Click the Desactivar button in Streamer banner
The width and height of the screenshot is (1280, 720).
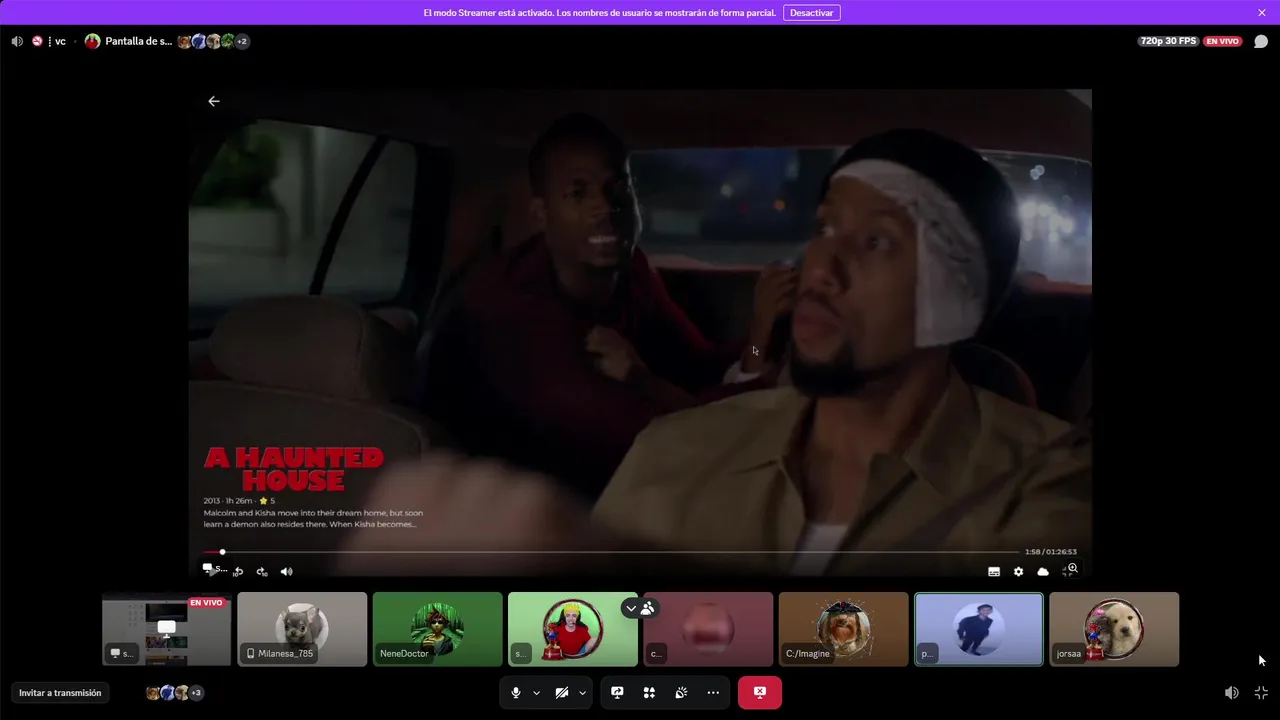tap(811, 13)
